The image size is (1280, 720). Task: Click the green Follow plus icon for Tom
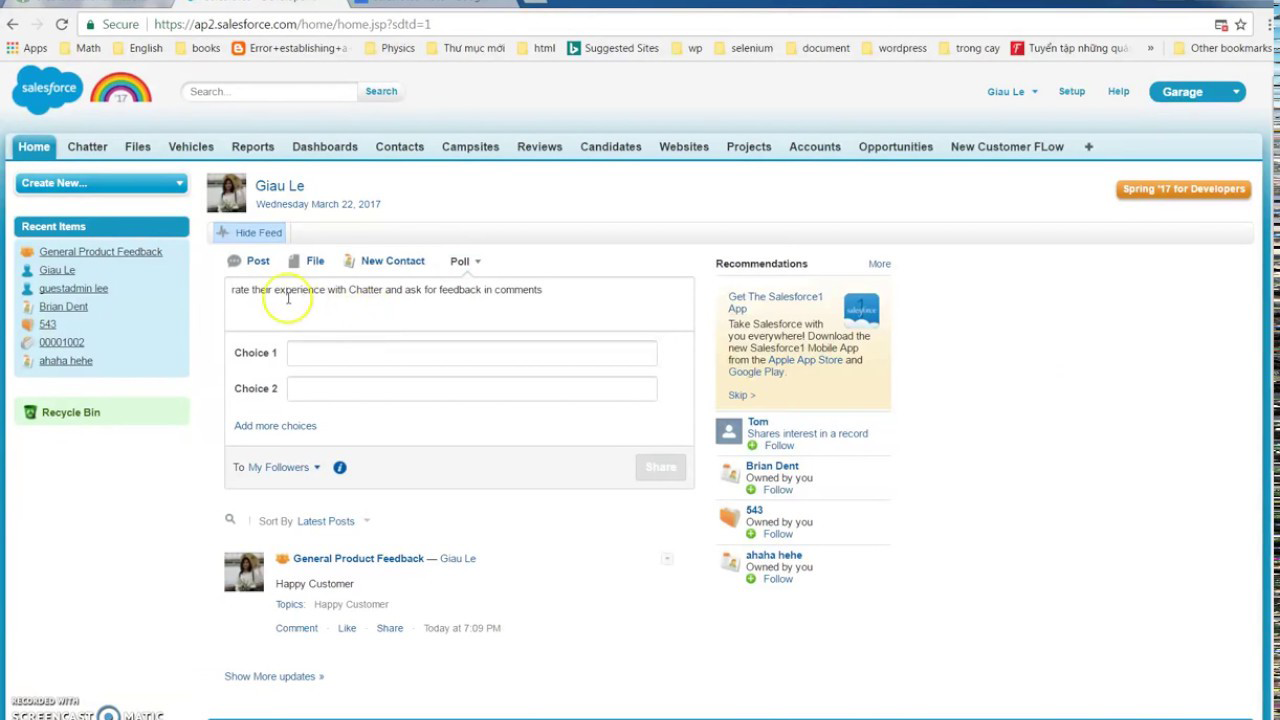point(752,446)
